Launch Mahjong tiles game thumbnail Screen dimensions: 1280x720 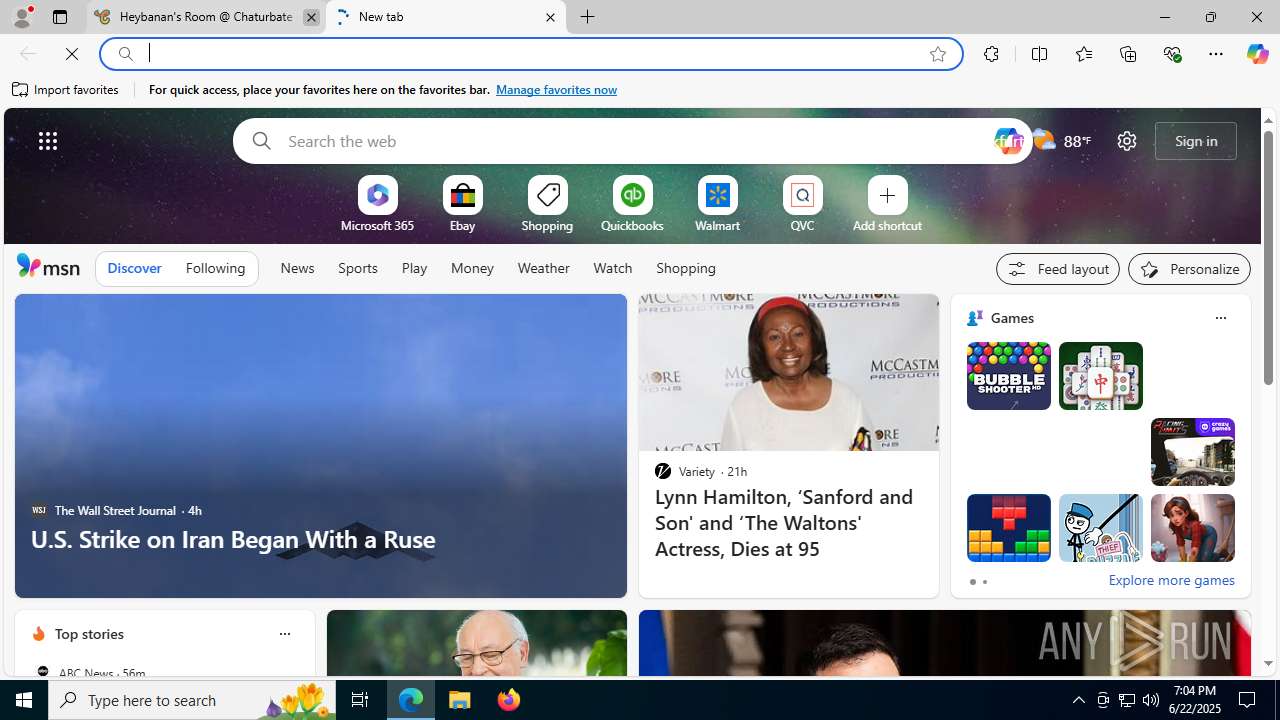[x=1100, y=376]
